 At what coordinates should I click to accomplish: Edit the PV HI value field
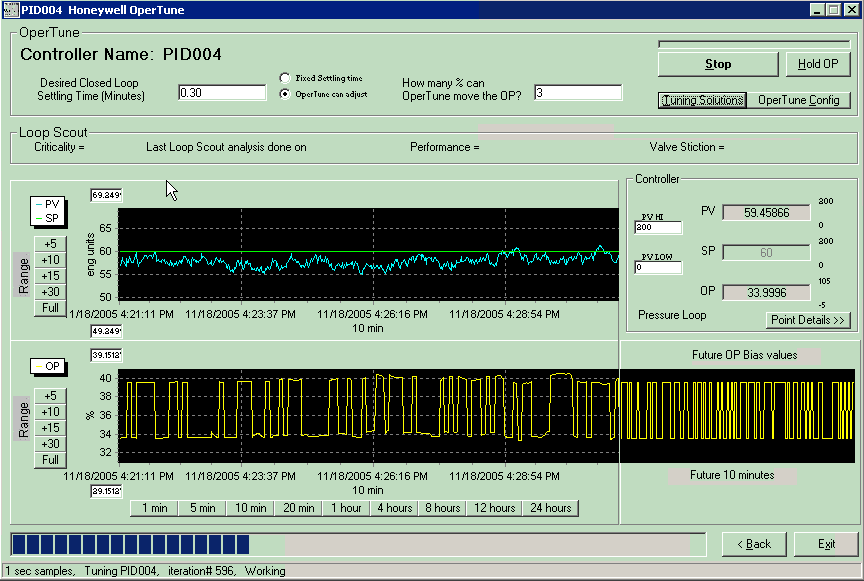click(x=659, y=228)
